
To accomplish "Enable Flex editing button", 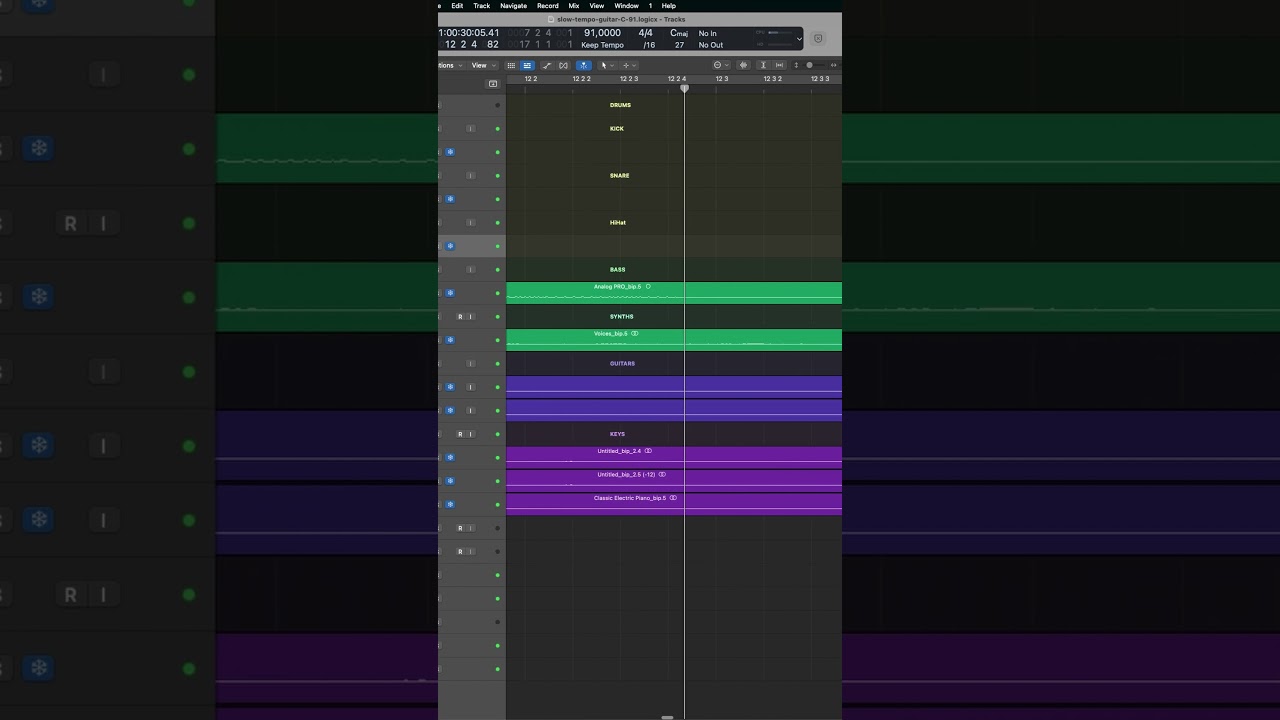I will pos(563,65).
